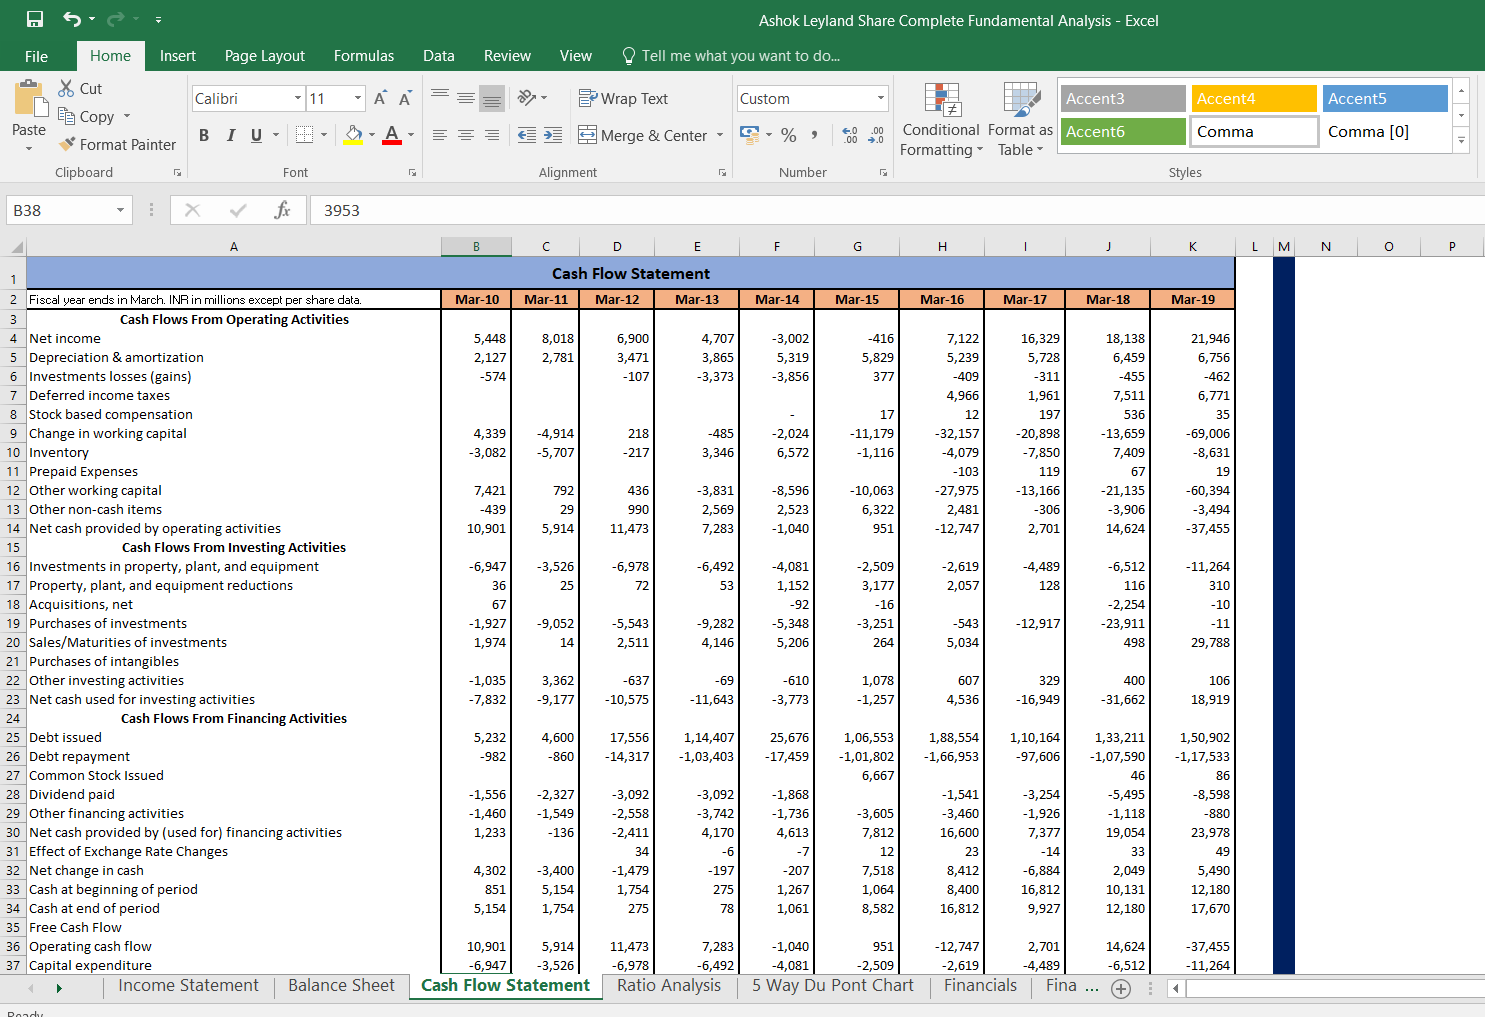Click the Undo arrow icon
The image size is (1485, 1017).
[x=72, y=19]
